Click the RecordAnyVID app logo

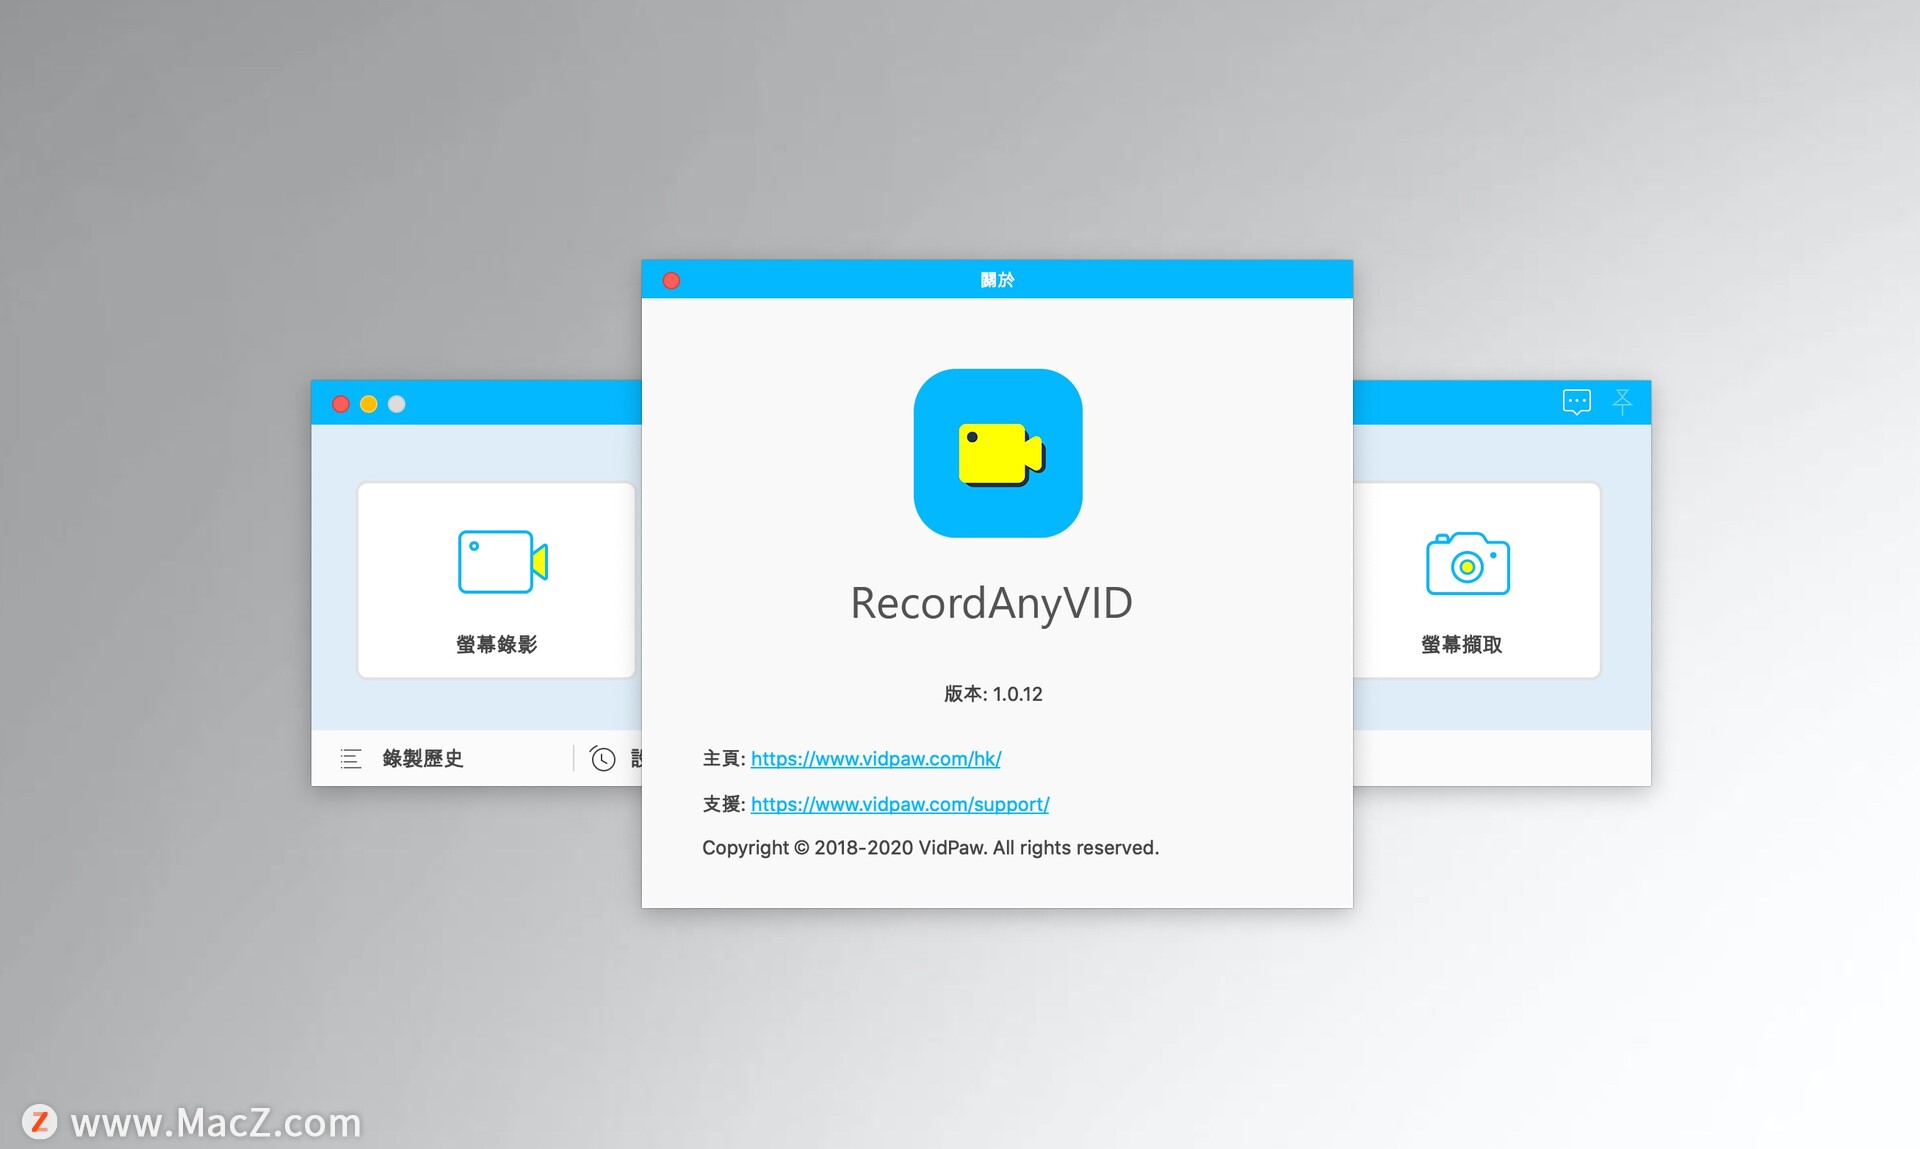(998, 453)
